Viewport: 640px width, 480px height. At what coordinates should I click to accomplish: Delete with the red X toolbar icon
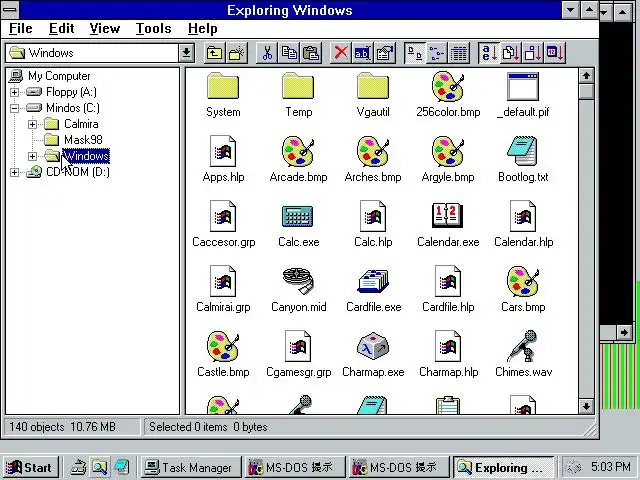(341, 53)
